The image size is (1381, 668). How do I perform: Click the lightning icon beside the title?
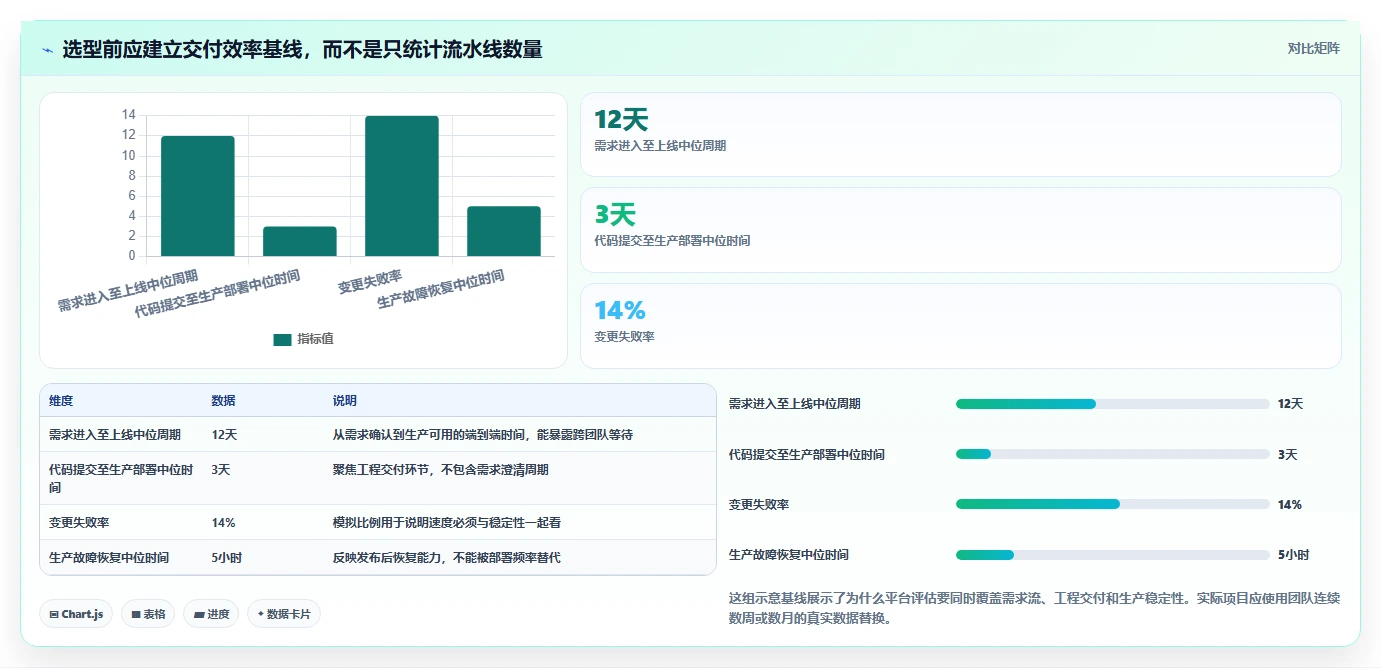tap(48, 50)
